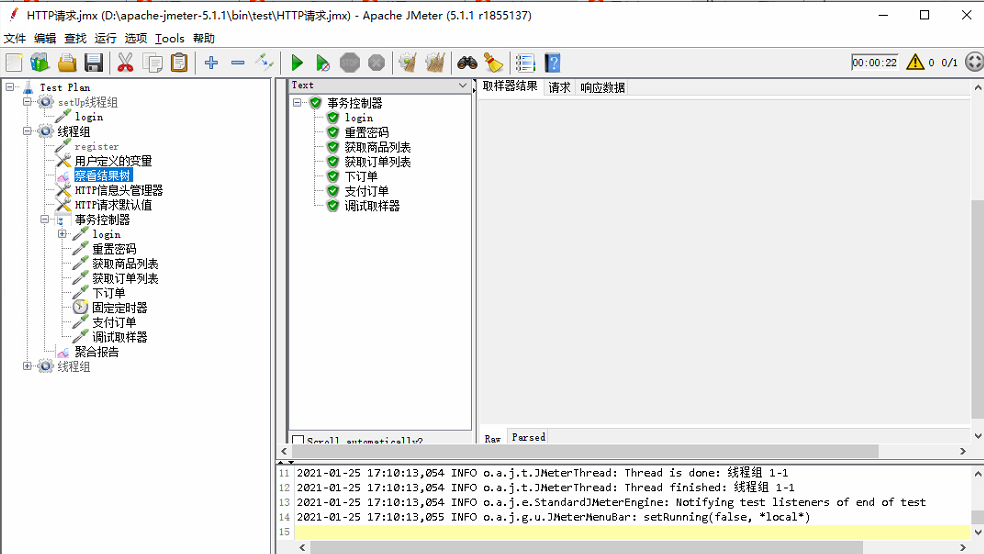Screen dimensions: 984x554
Task: Select HTTP信息头管理器 in tree
Action: coord(119,190)
